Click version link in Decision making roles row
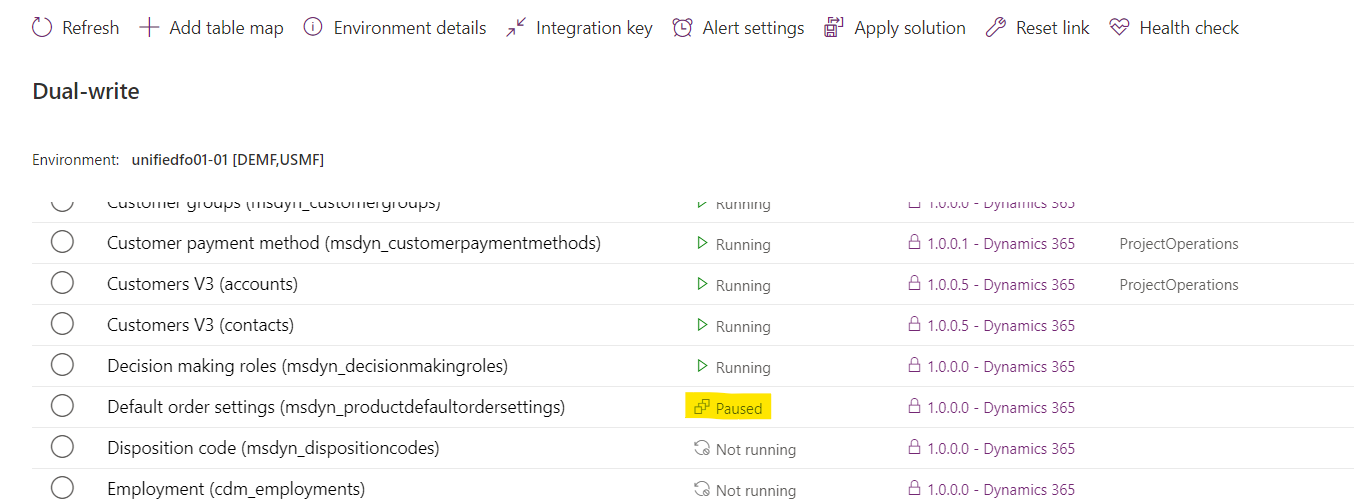1354x502 pixels. point(1001,367)
